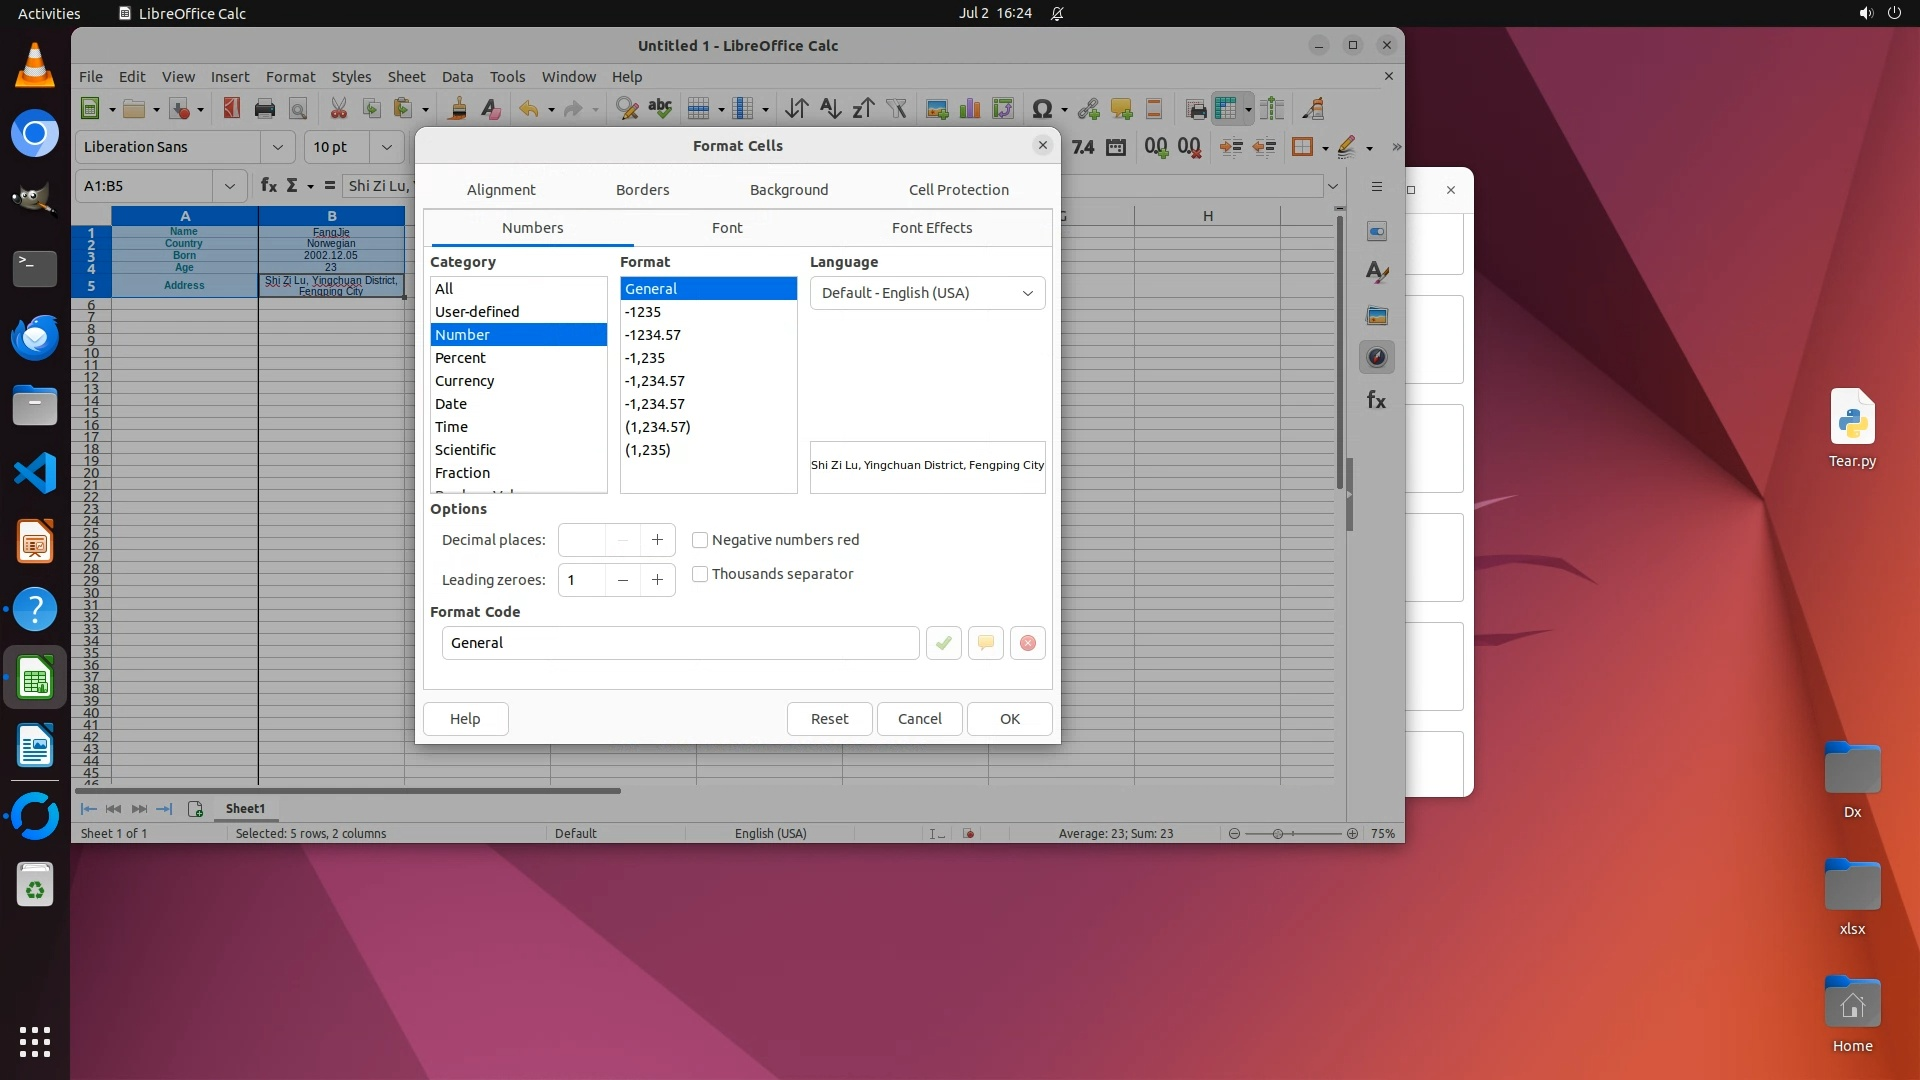Expand the Name Box cell reference dropdown
1920x1080 pixels.
(229, 186)
